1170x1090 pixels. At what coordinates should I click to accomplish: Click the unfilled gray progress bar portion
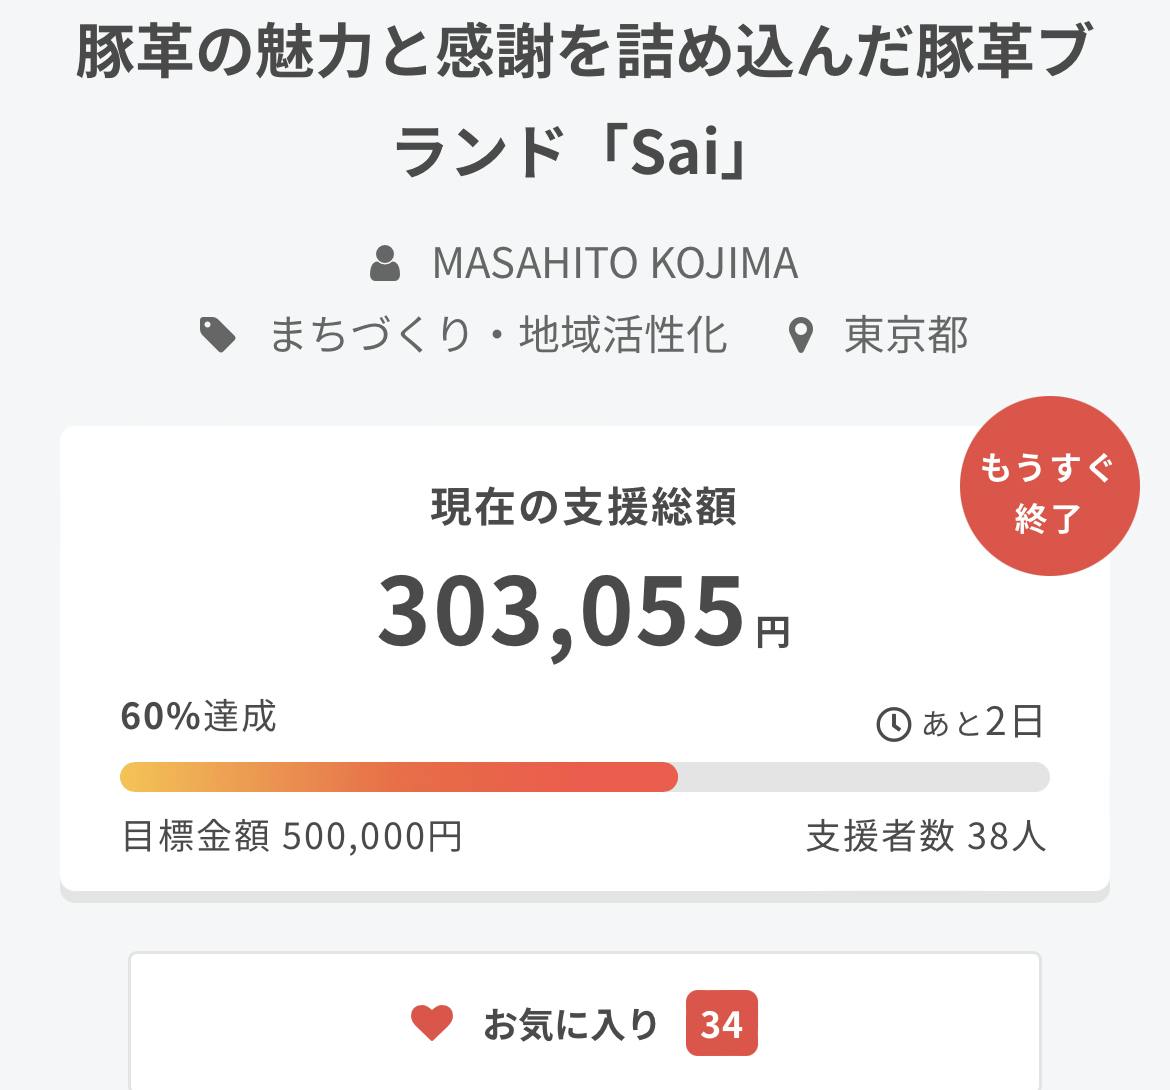[862, 777]
